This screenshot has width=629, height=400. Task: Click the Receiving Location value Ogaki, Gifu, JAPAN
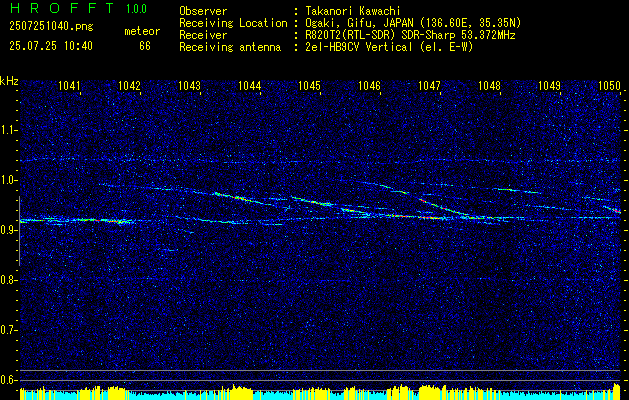[x=359, y=24]
